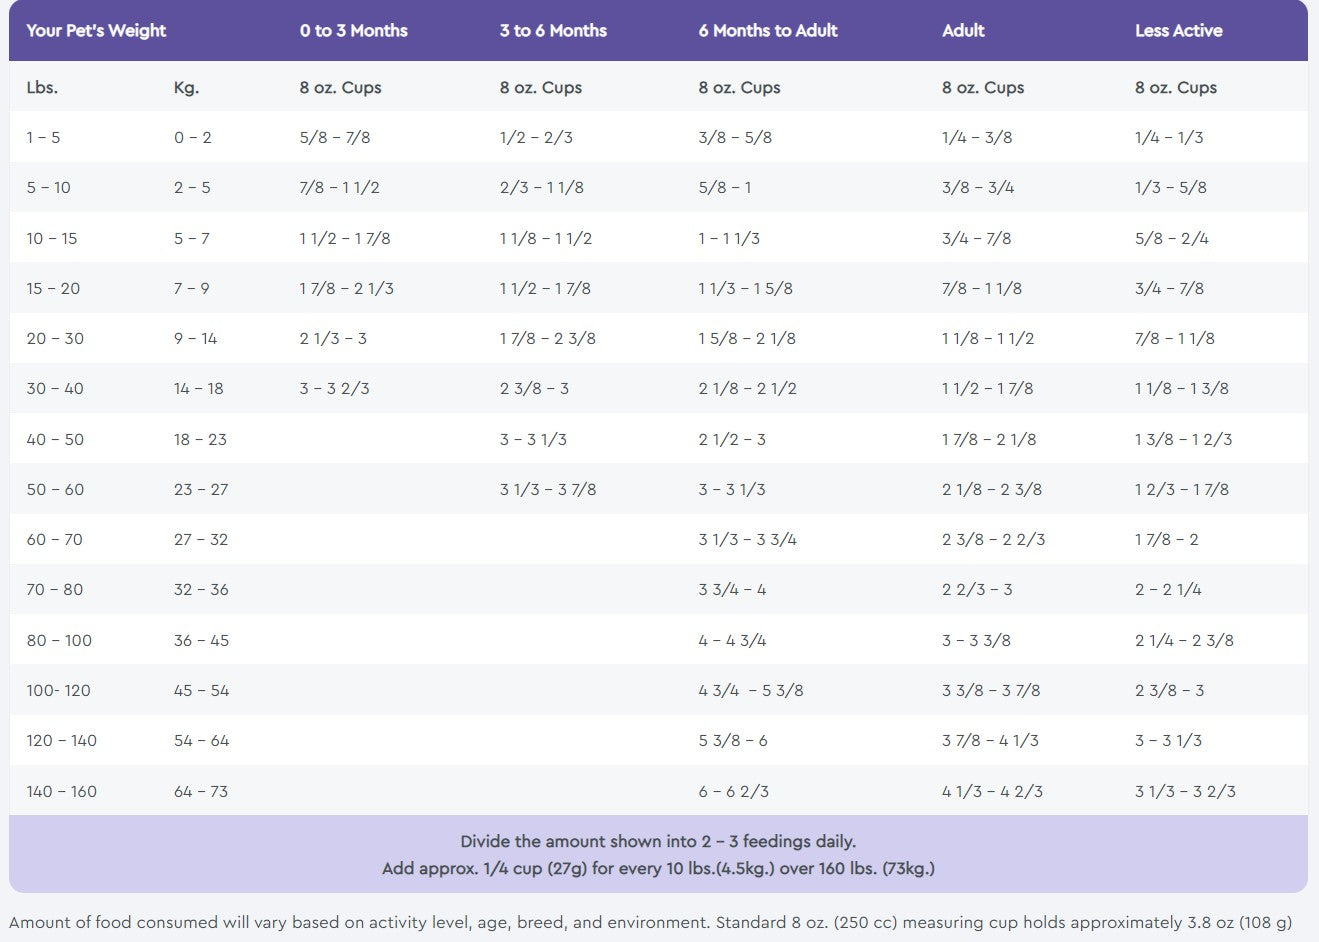
Task: Select less active '5/8 – 2/4' cell
Action: pos(1172,238)
